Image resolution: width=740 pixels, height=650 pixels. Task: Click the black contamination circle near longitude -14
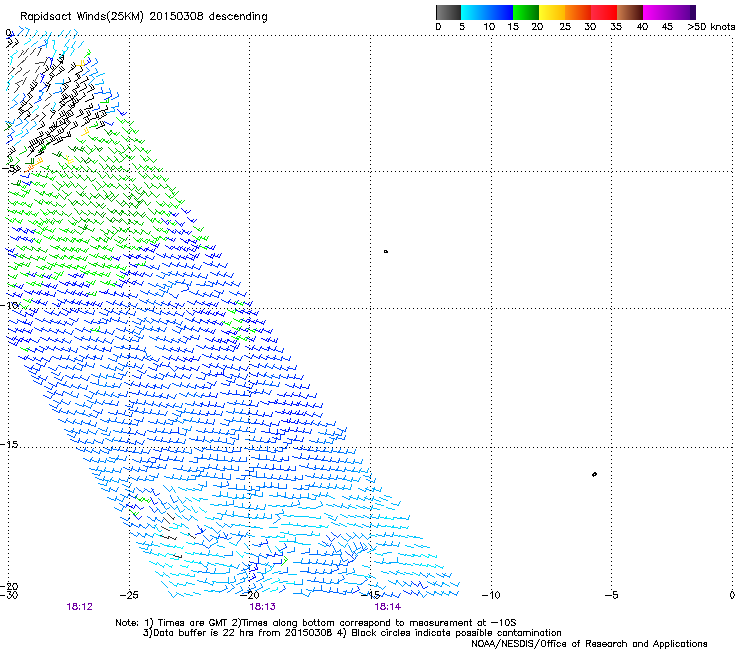point(386,252)
